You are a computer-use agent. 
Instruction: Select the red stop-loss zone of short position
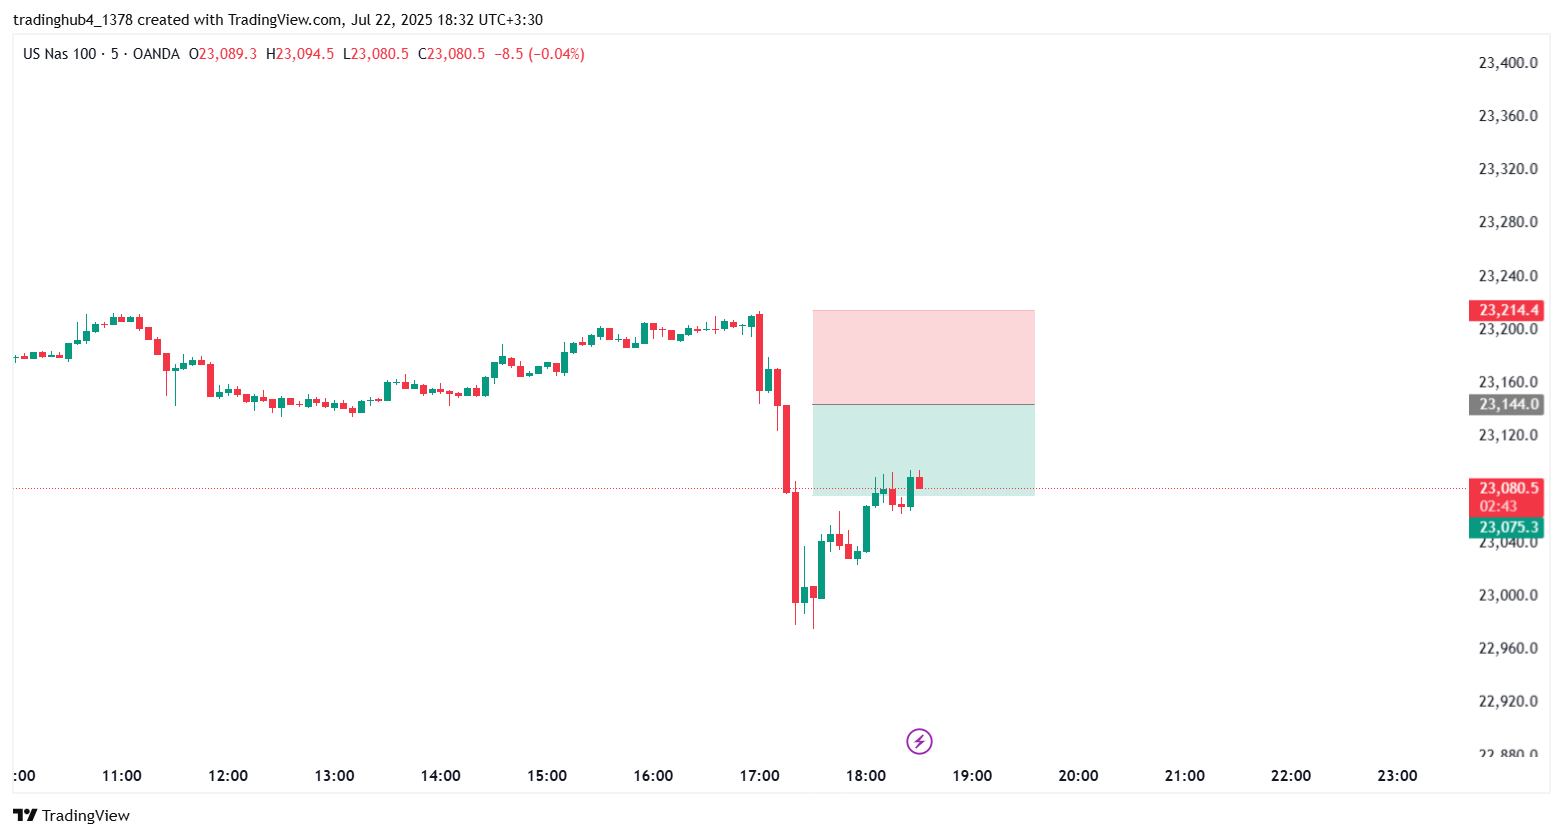point(923,357)
